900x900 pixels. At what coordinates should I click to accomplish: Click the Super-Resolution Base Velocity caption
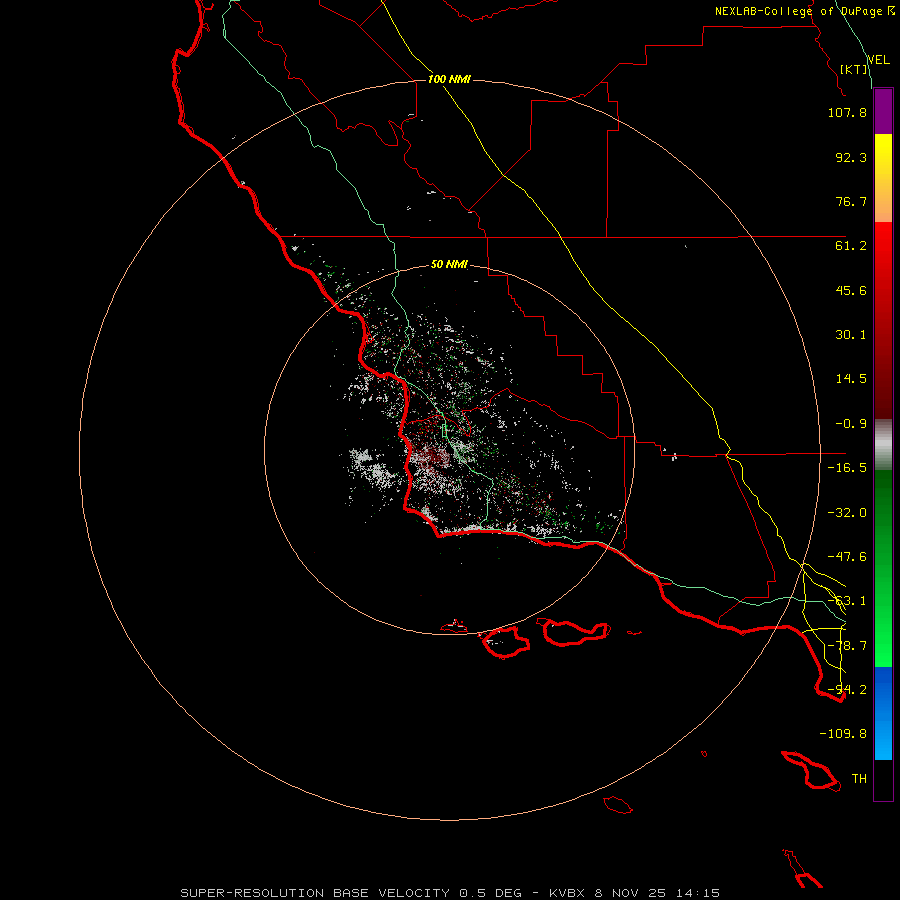pyautogui.click(x=450, y=893)
